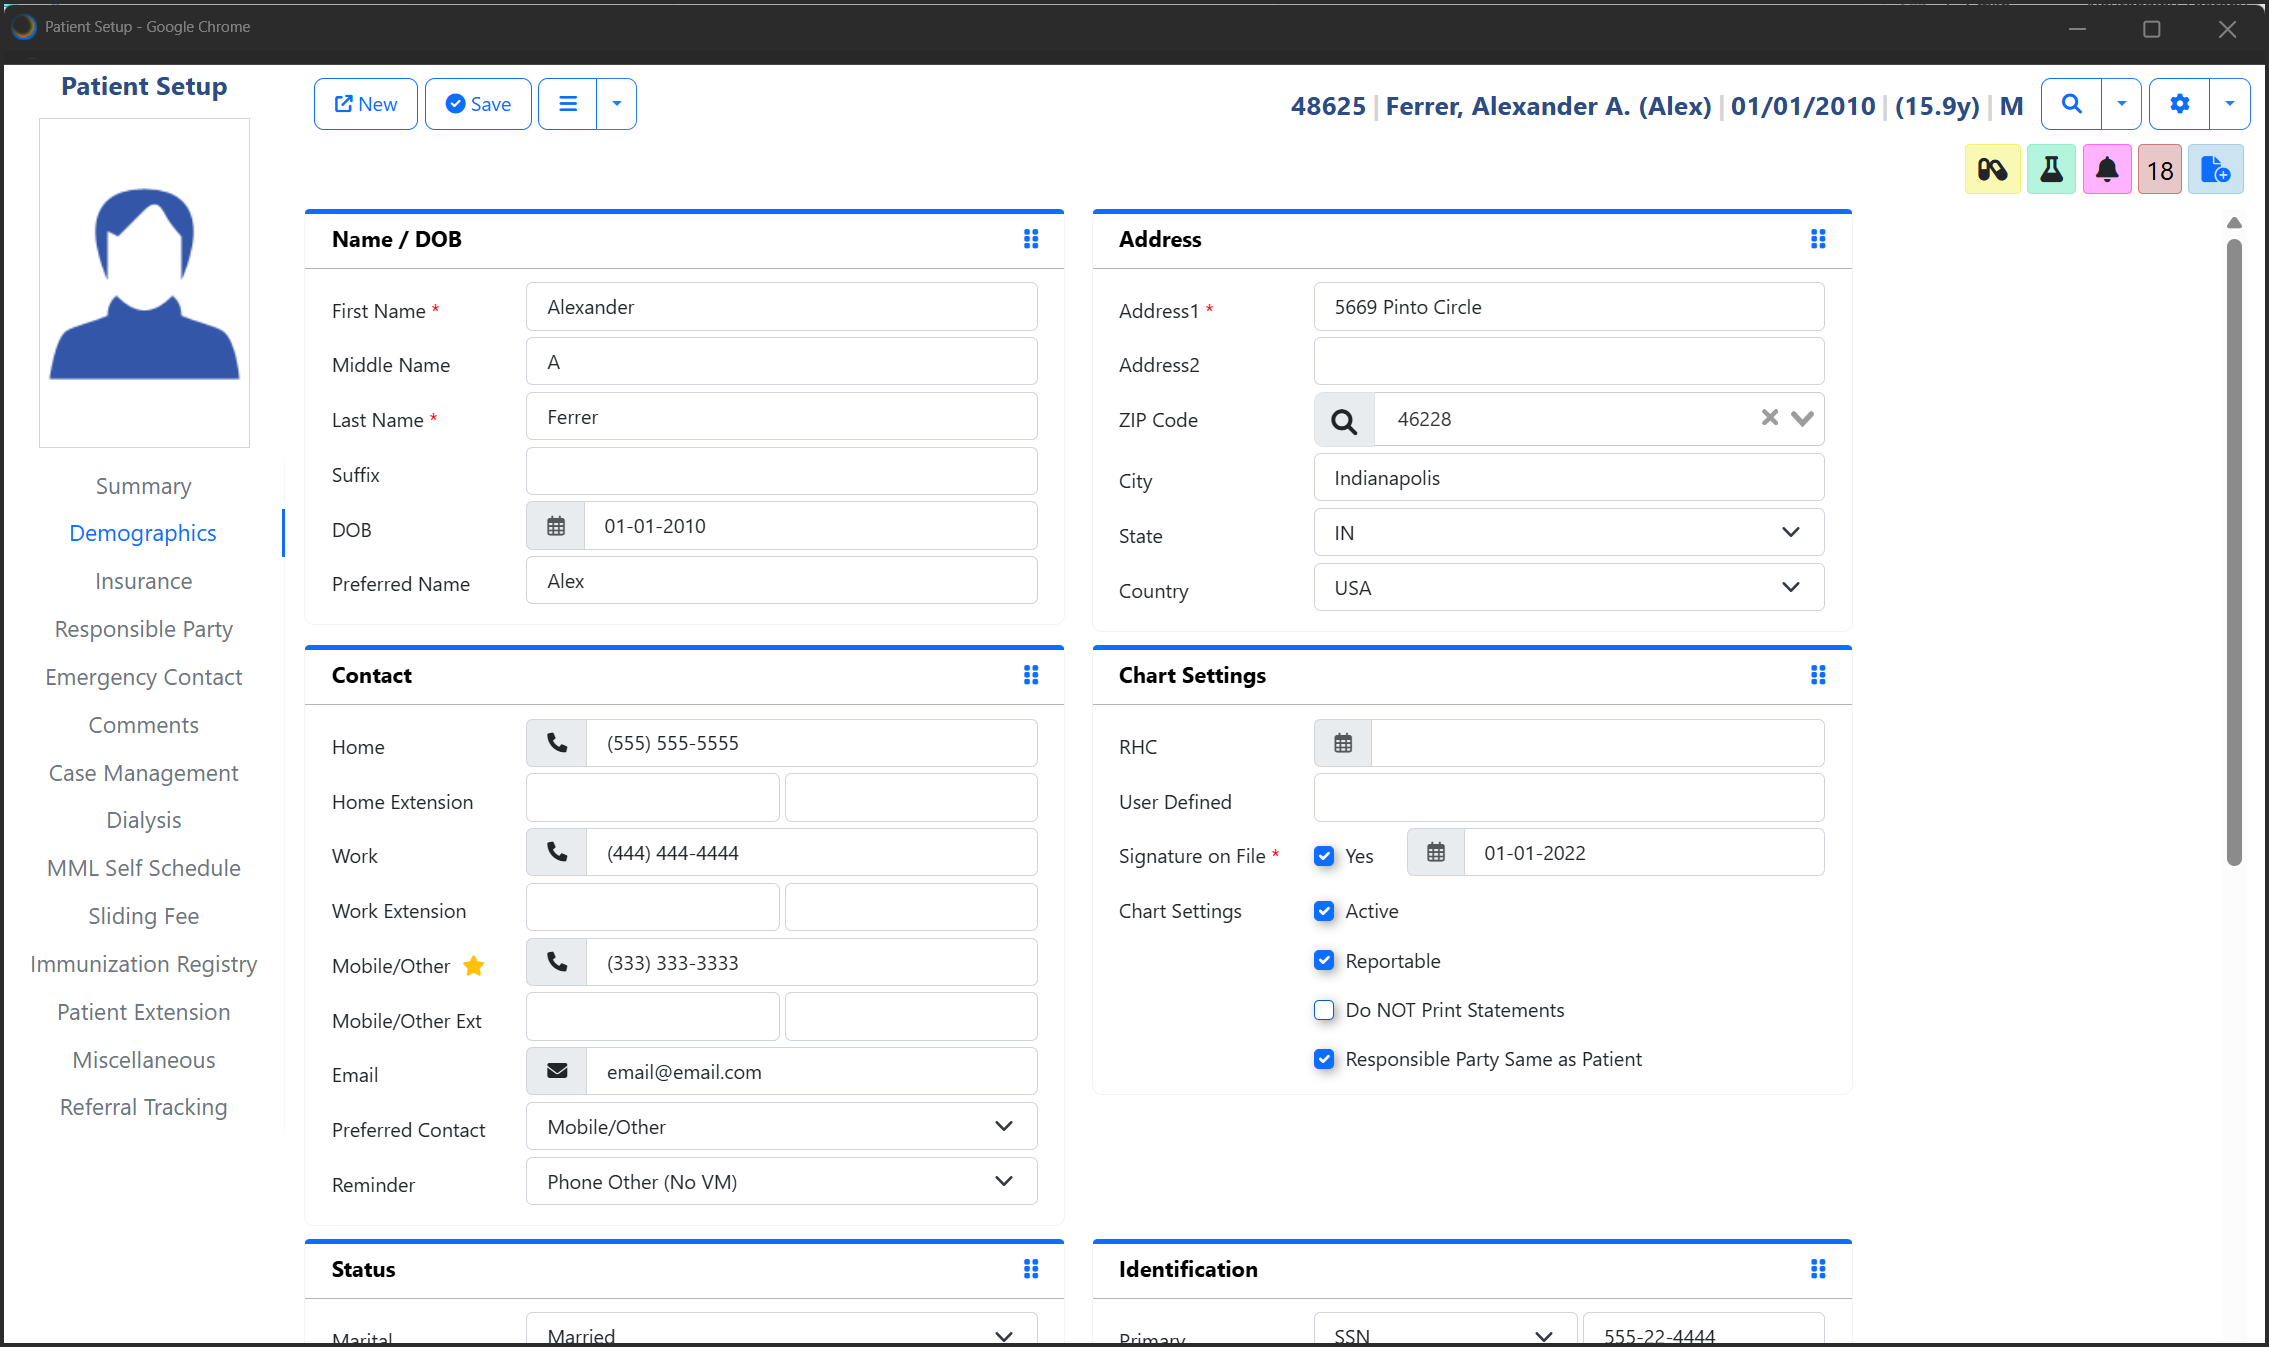Click the yellow binoculars icon

pyautogui.click(x=1992, y=170)
